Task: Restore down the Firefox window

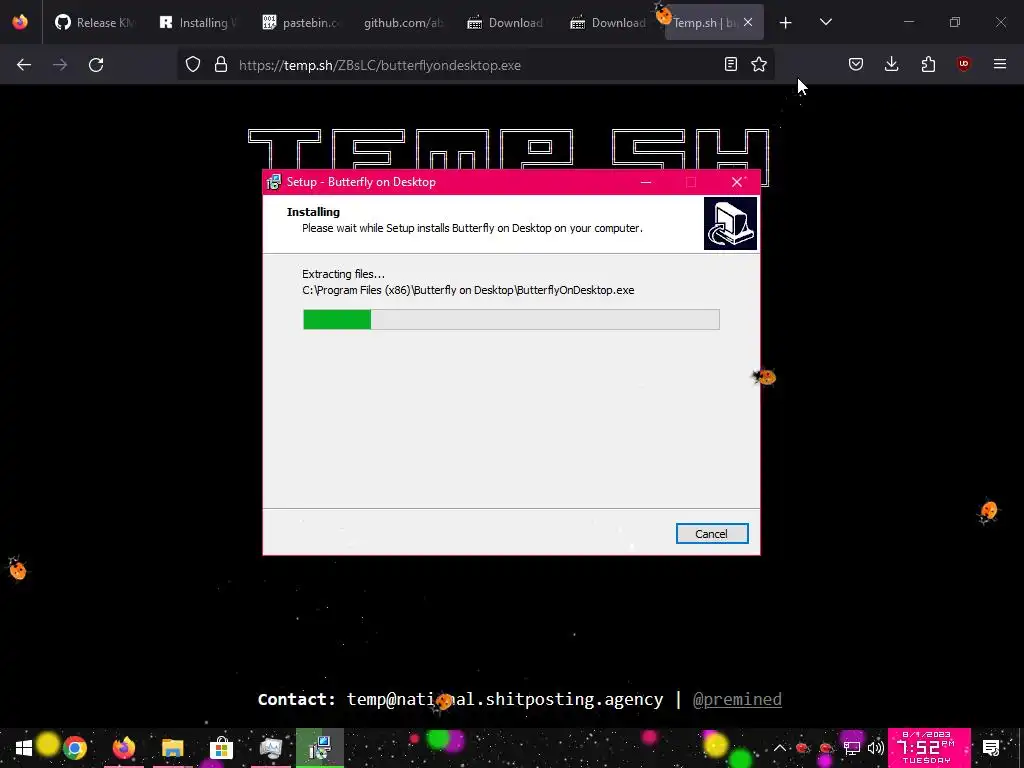Action: pos(955,22)
